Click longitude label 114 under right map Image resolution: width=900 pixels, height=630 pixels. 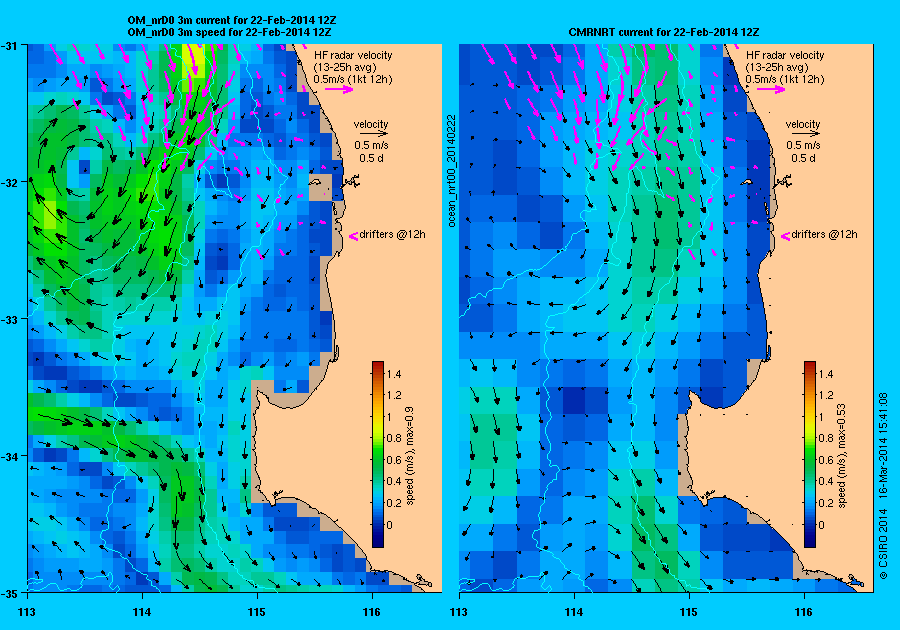(x=574, y=612)
